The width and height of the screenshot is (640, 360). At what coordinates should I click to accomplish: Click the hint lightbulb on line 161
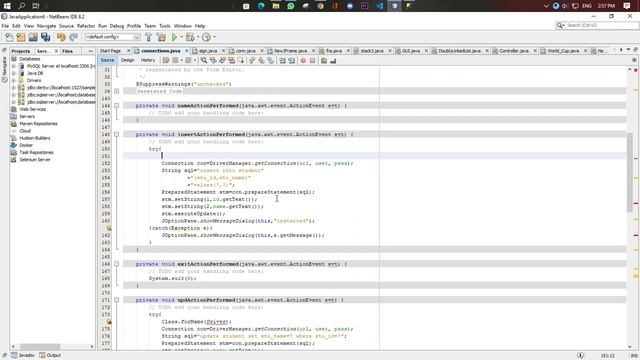[109, 228]
